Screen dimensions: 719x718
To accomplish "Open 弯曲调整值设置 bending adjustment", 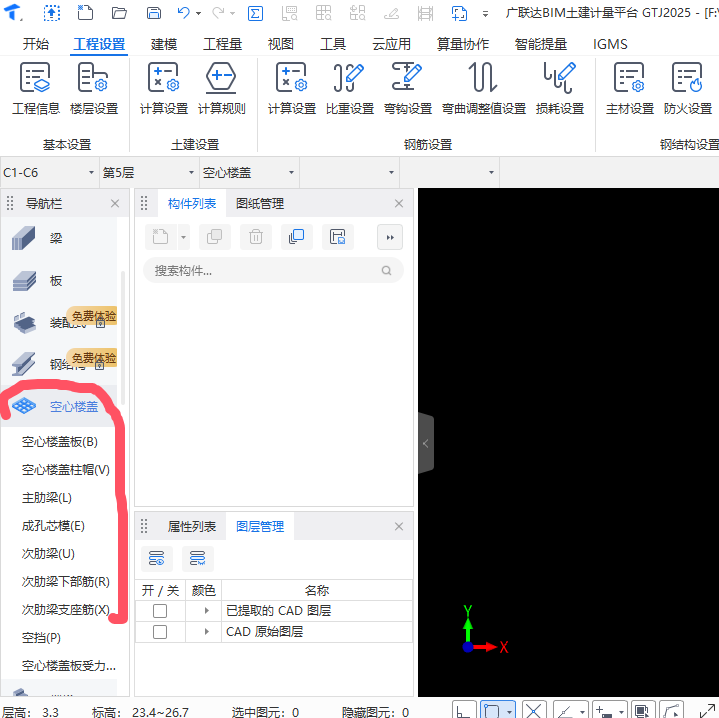I will click(x=483, y=88).
